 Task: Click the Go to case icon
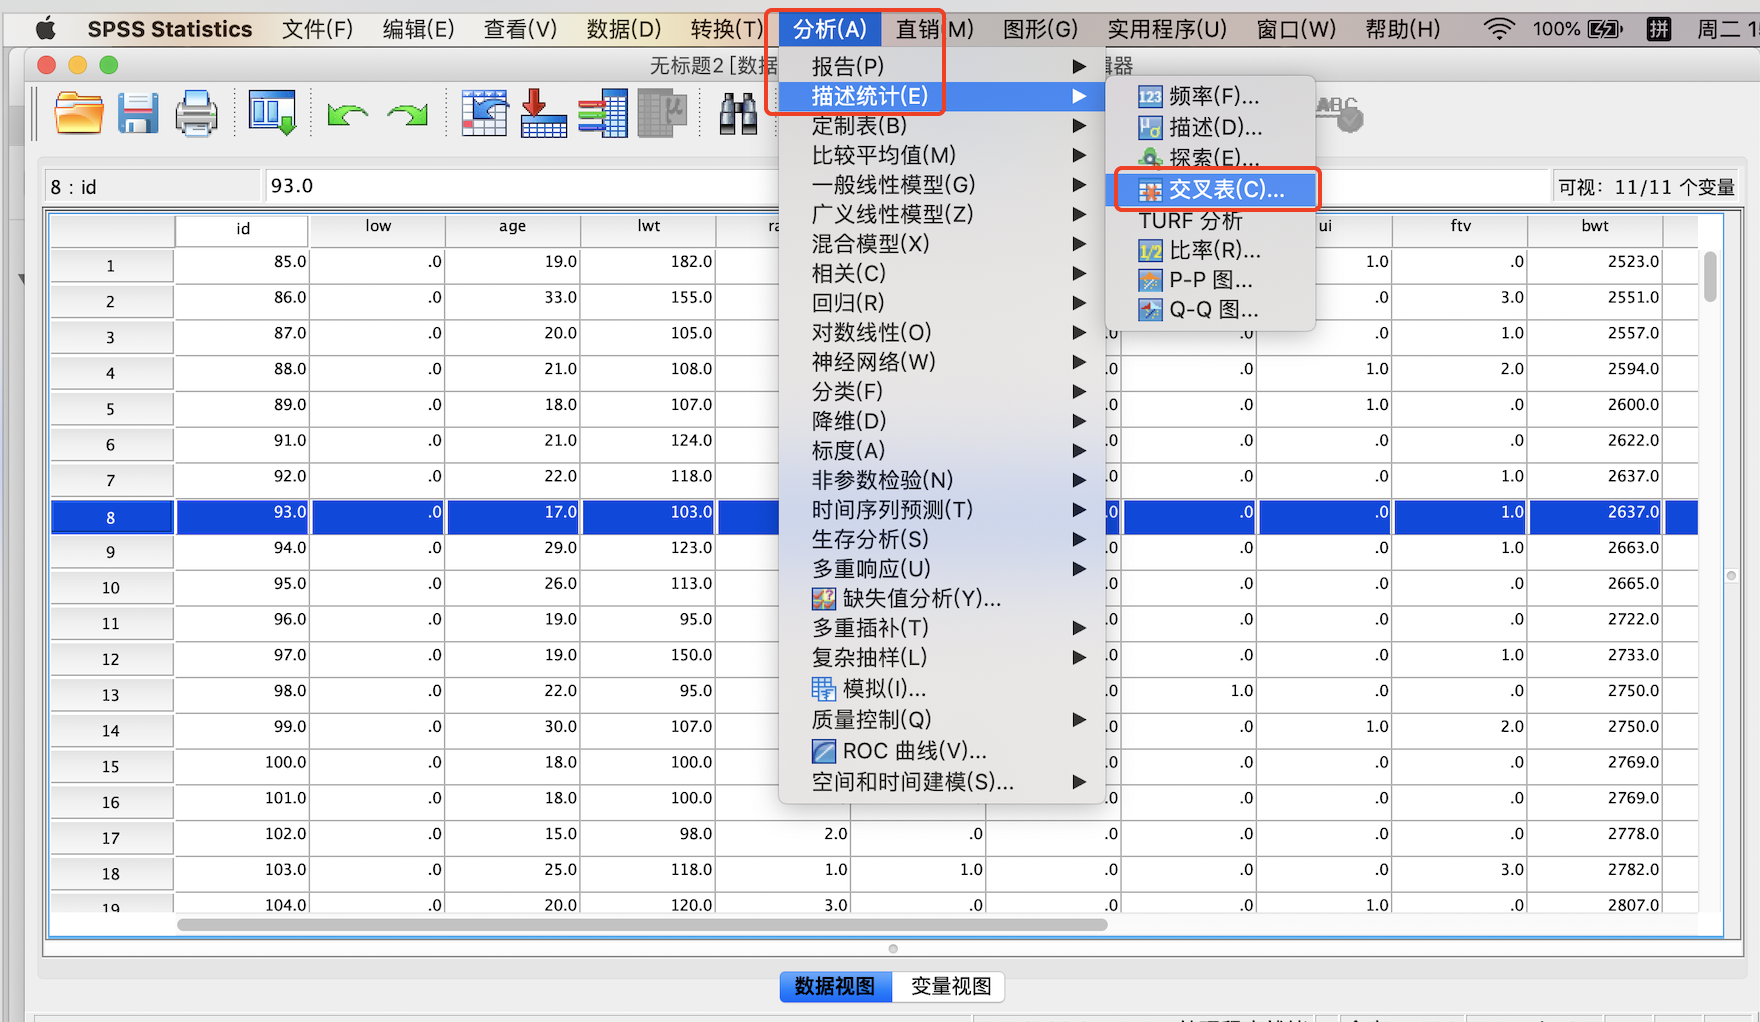pos(484,113)
